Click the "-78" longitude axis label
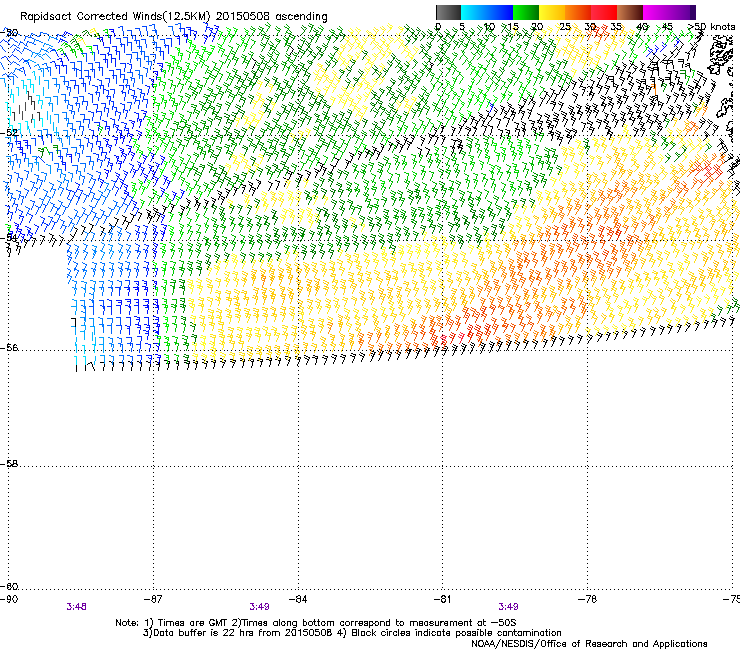The height and width of the screenshot is (650, 740). point(587,599)
